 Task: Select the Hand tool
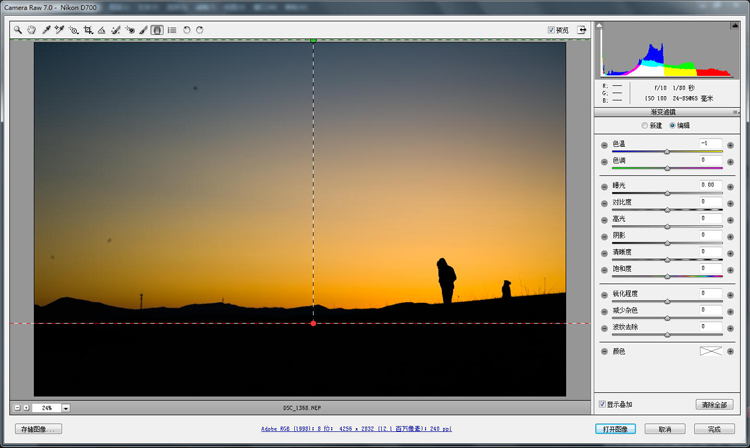tap(32, 30)
